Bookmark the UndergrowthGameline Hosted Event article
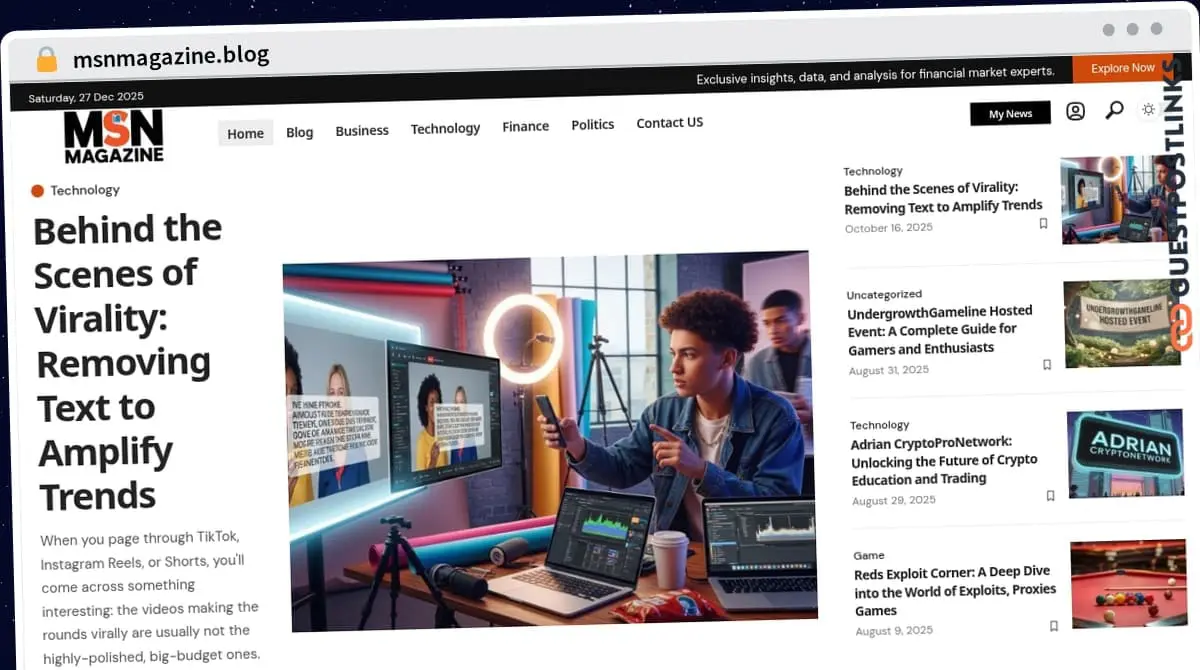 tap(1047, 365)
